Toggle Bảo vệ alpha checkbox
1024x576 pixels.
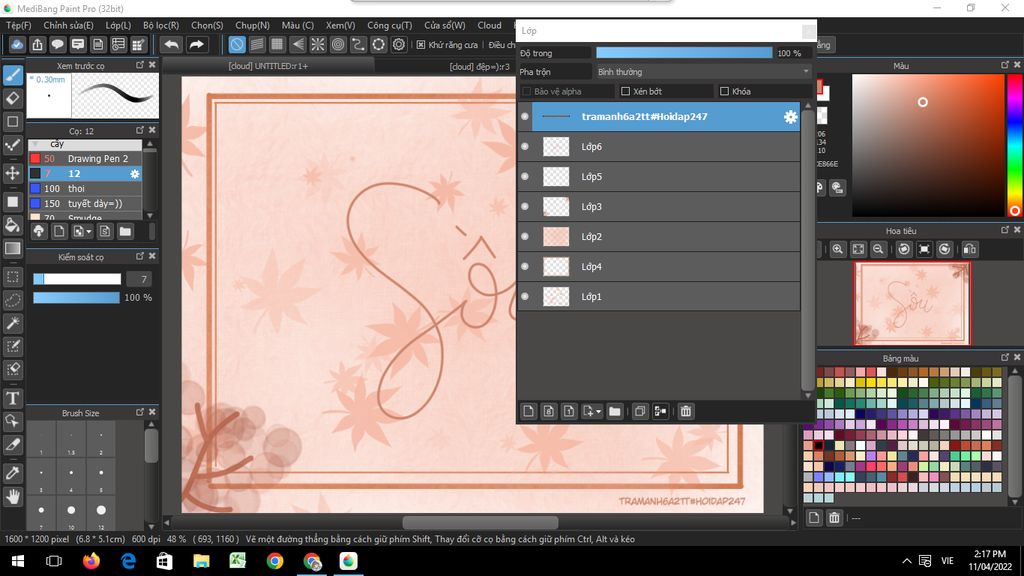[526, 91]
